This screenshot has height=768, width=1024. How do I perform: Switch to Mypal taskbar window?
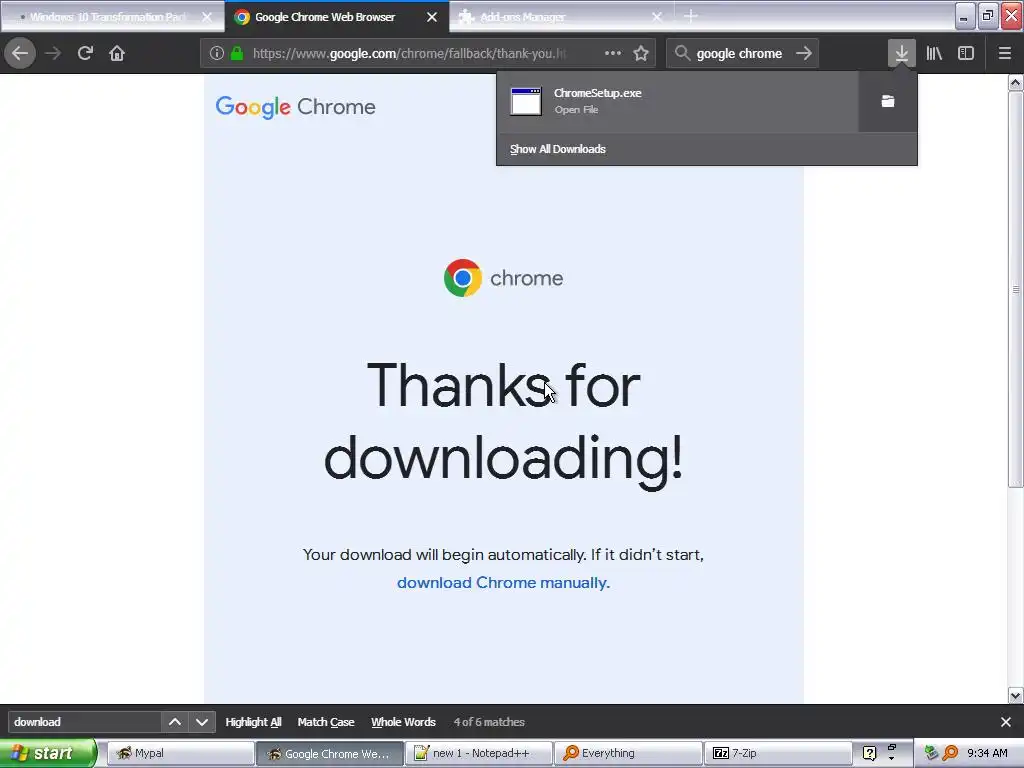[x=180, y=754]
